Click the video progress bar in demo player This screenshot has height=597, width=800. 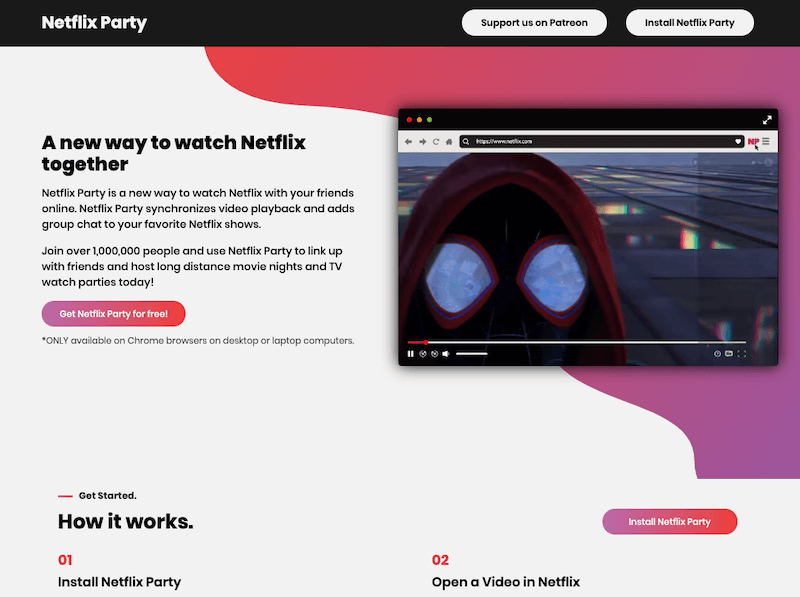click(x=577, y=342)
